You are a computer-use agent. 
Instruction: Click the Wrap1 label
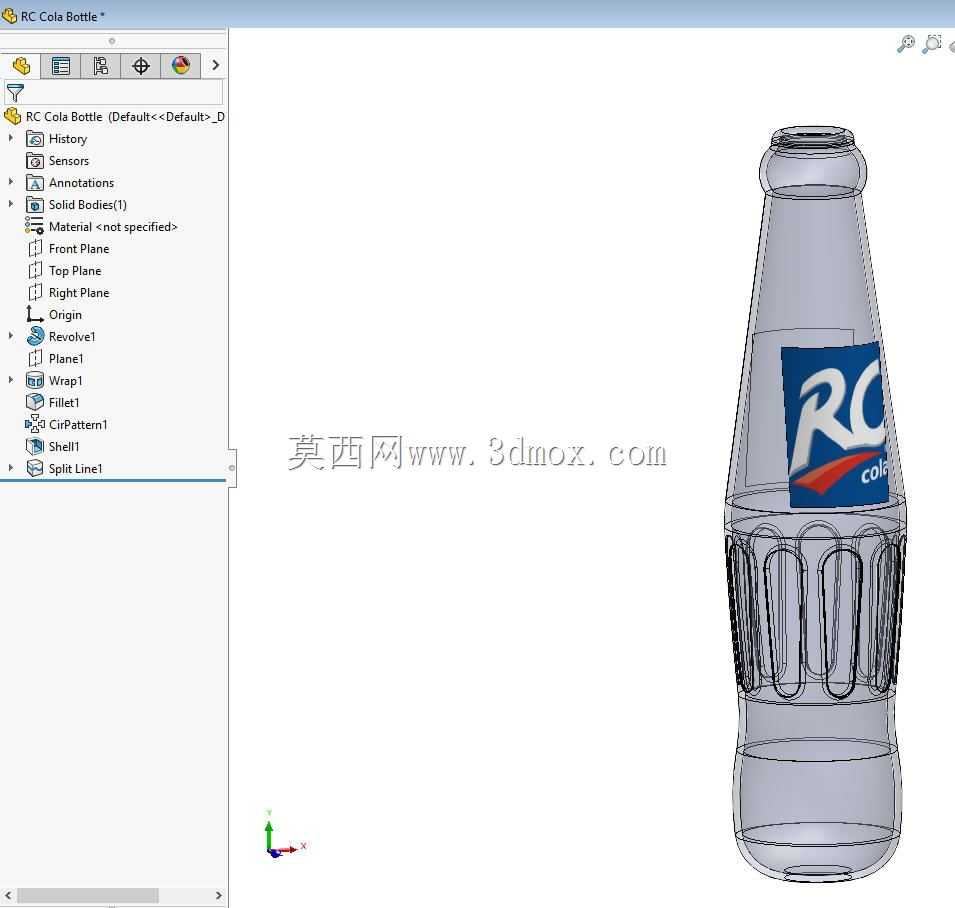(65, 381)
